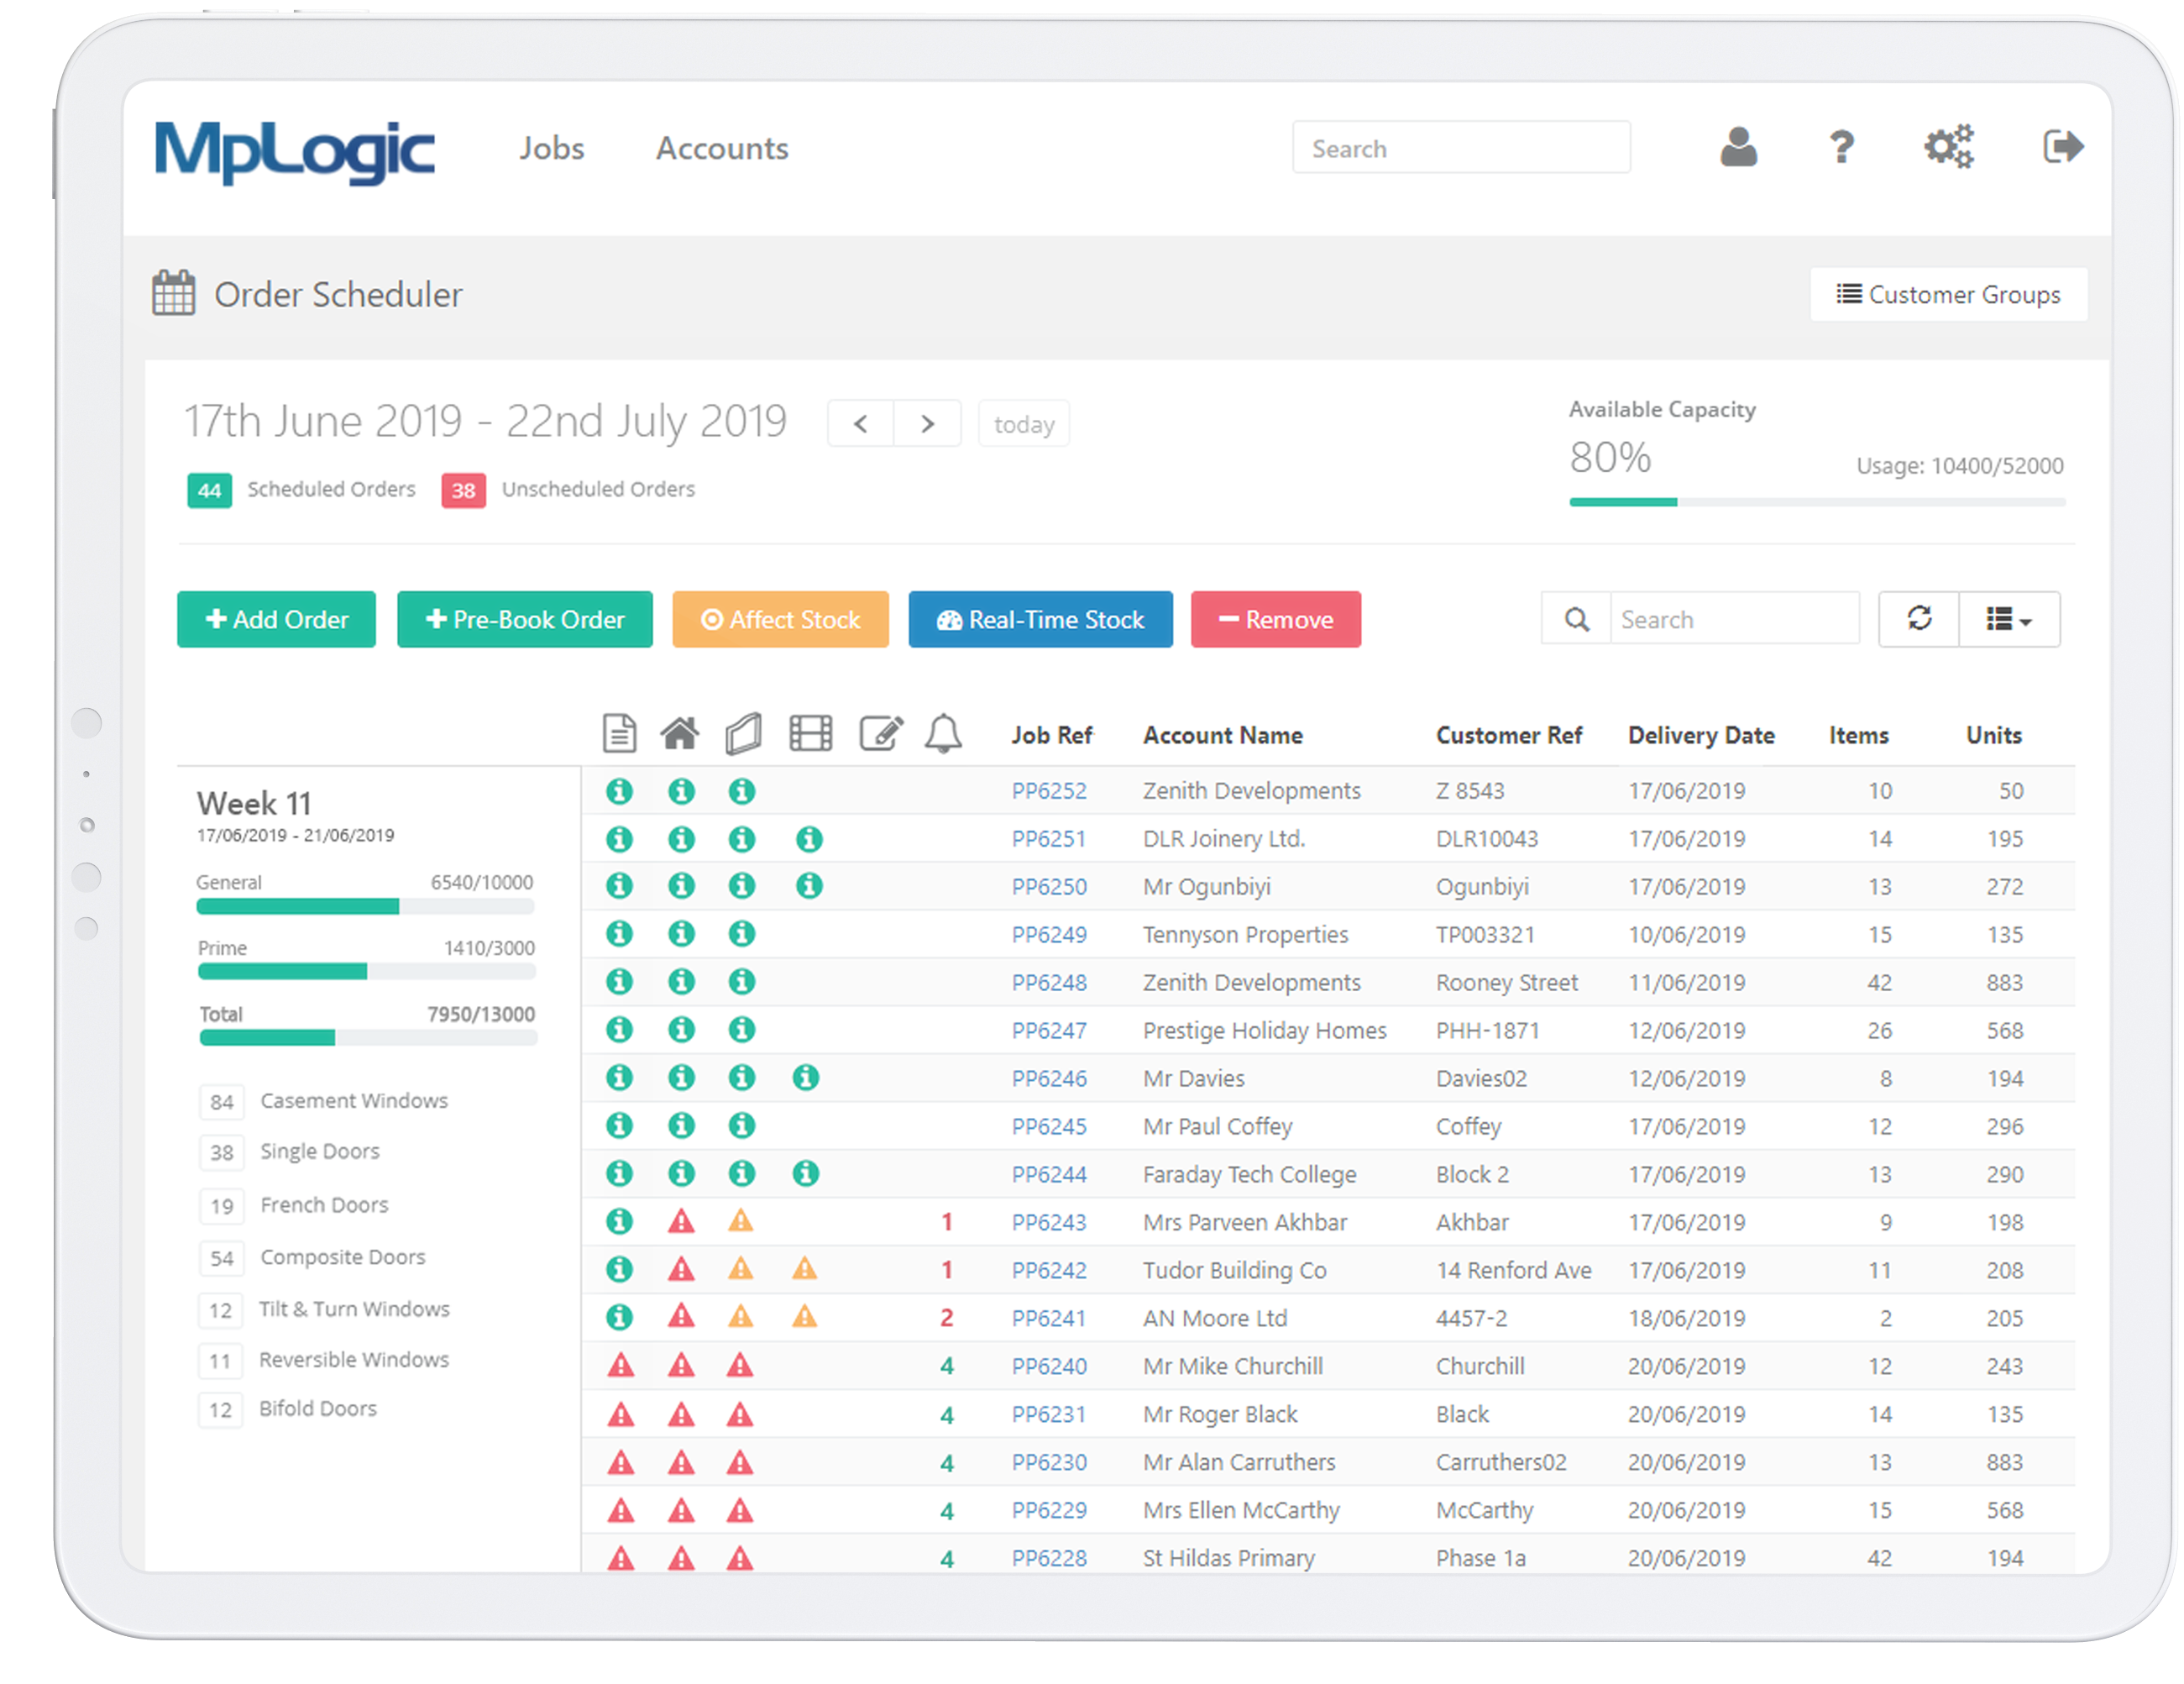Click the edit pencil column header icon

click(882, 733)
